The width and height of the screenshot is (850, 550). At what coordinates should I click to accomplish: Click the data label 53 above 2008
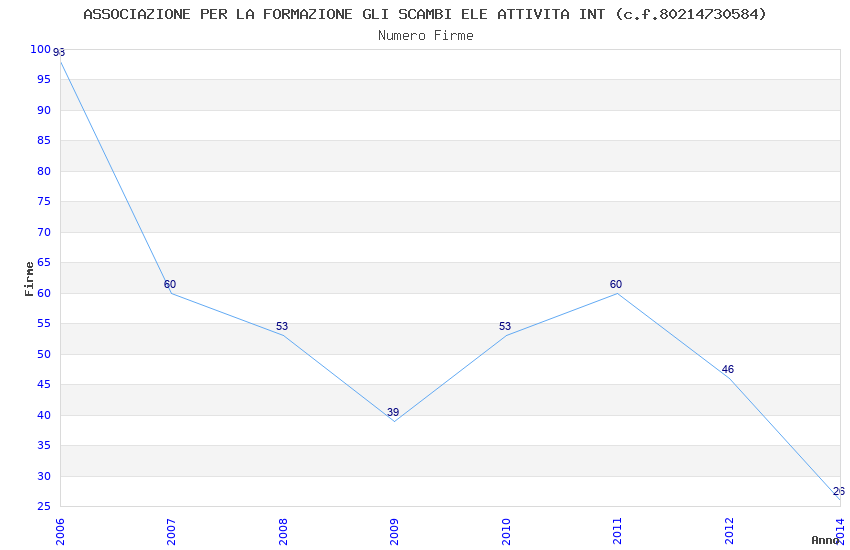tap(282, 327)
